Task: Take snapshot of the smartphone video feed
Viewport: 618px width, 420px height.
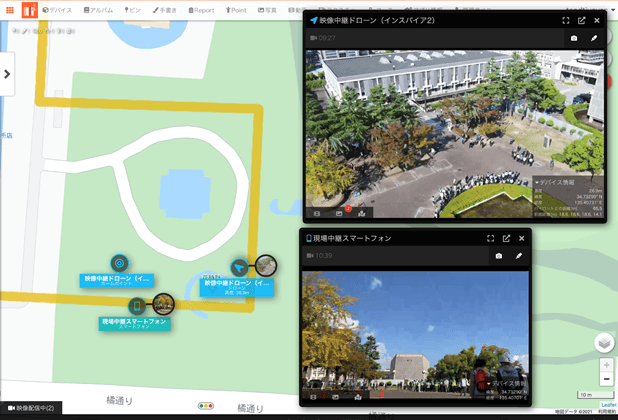Action: tap(499, 256)
